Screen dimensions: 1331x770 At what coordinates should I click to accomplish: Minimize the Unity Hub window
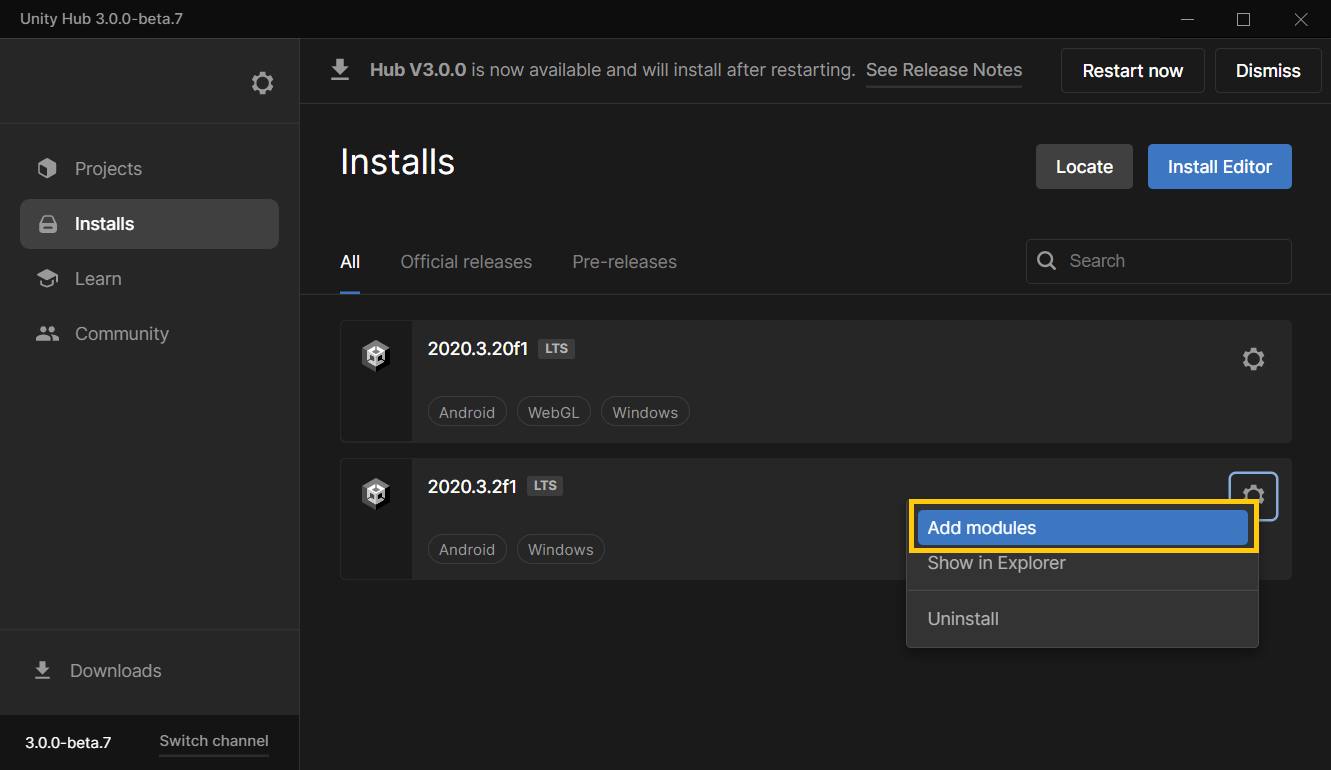click(x=1186, y=19)
